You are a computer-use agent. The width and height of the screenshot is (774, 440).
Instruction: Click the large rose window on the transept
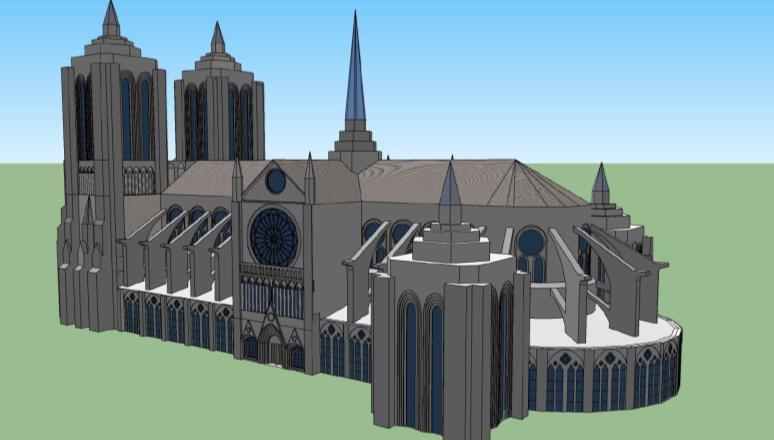coord(274,237)
